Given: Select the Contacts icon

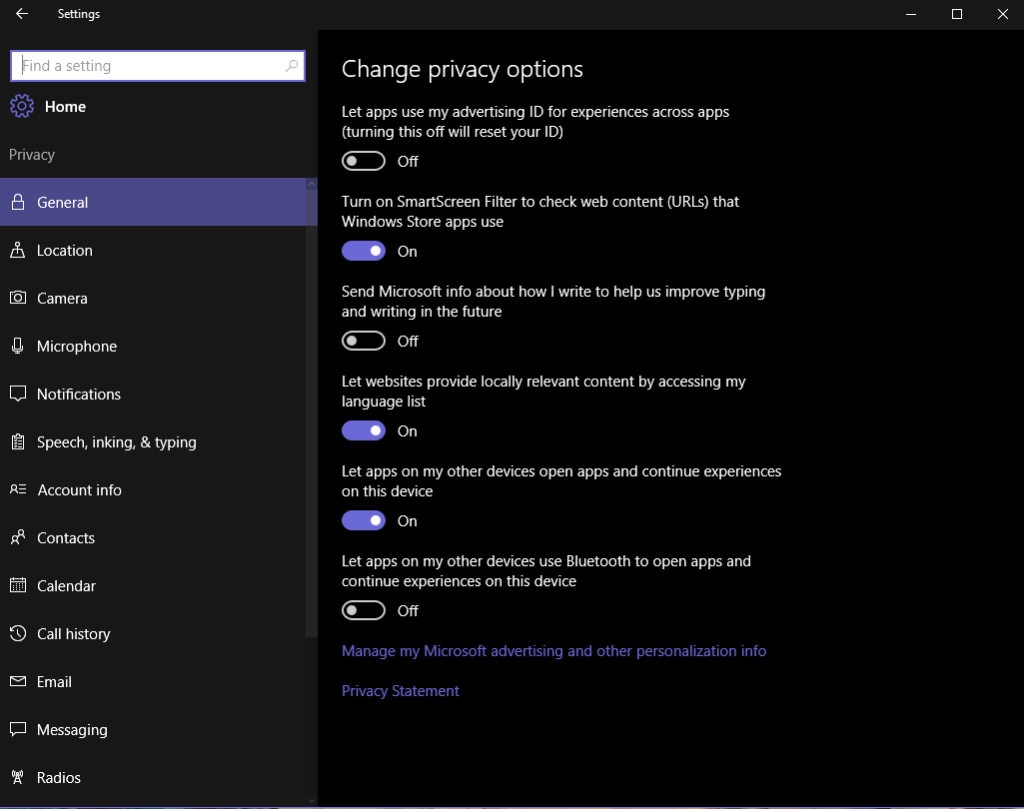Looking at the screenshot, I should (x=18, y=538).
